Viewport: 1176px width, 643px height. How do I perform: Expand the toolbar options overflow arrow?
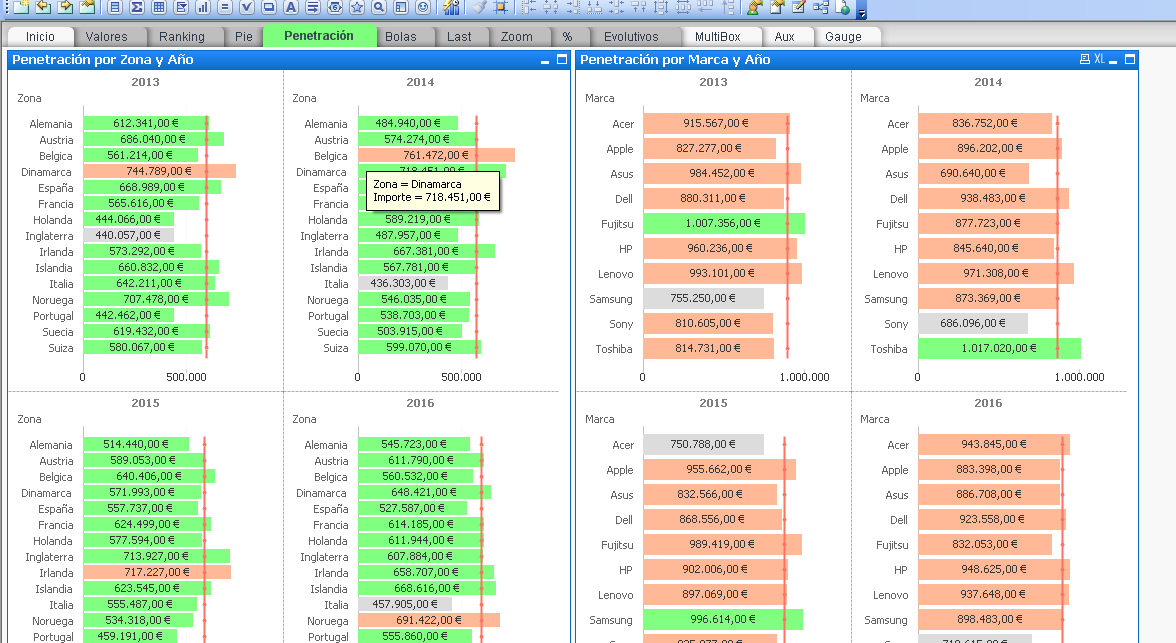tap(862, 12)
